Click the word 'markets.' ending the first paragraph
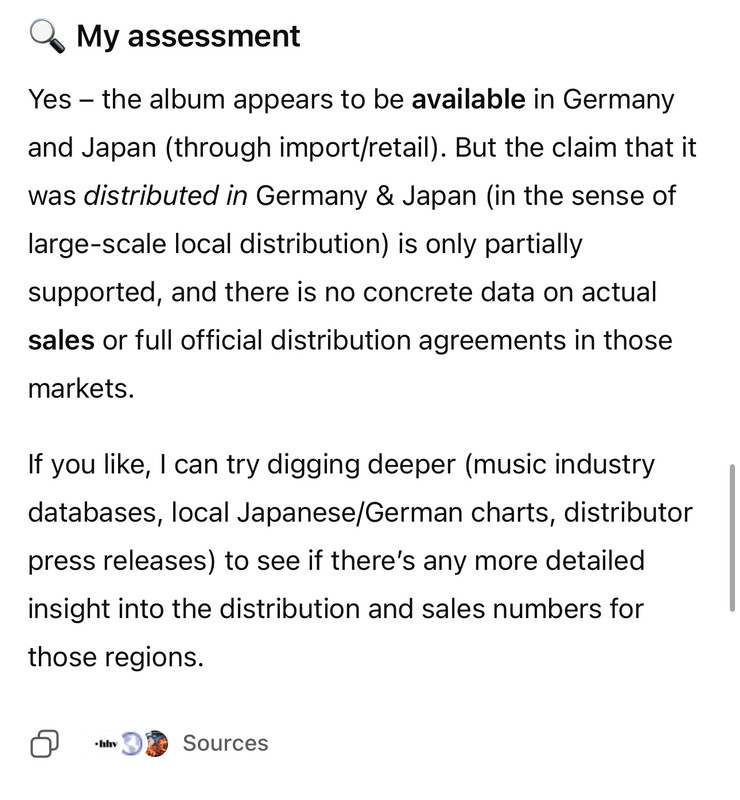 81,389
